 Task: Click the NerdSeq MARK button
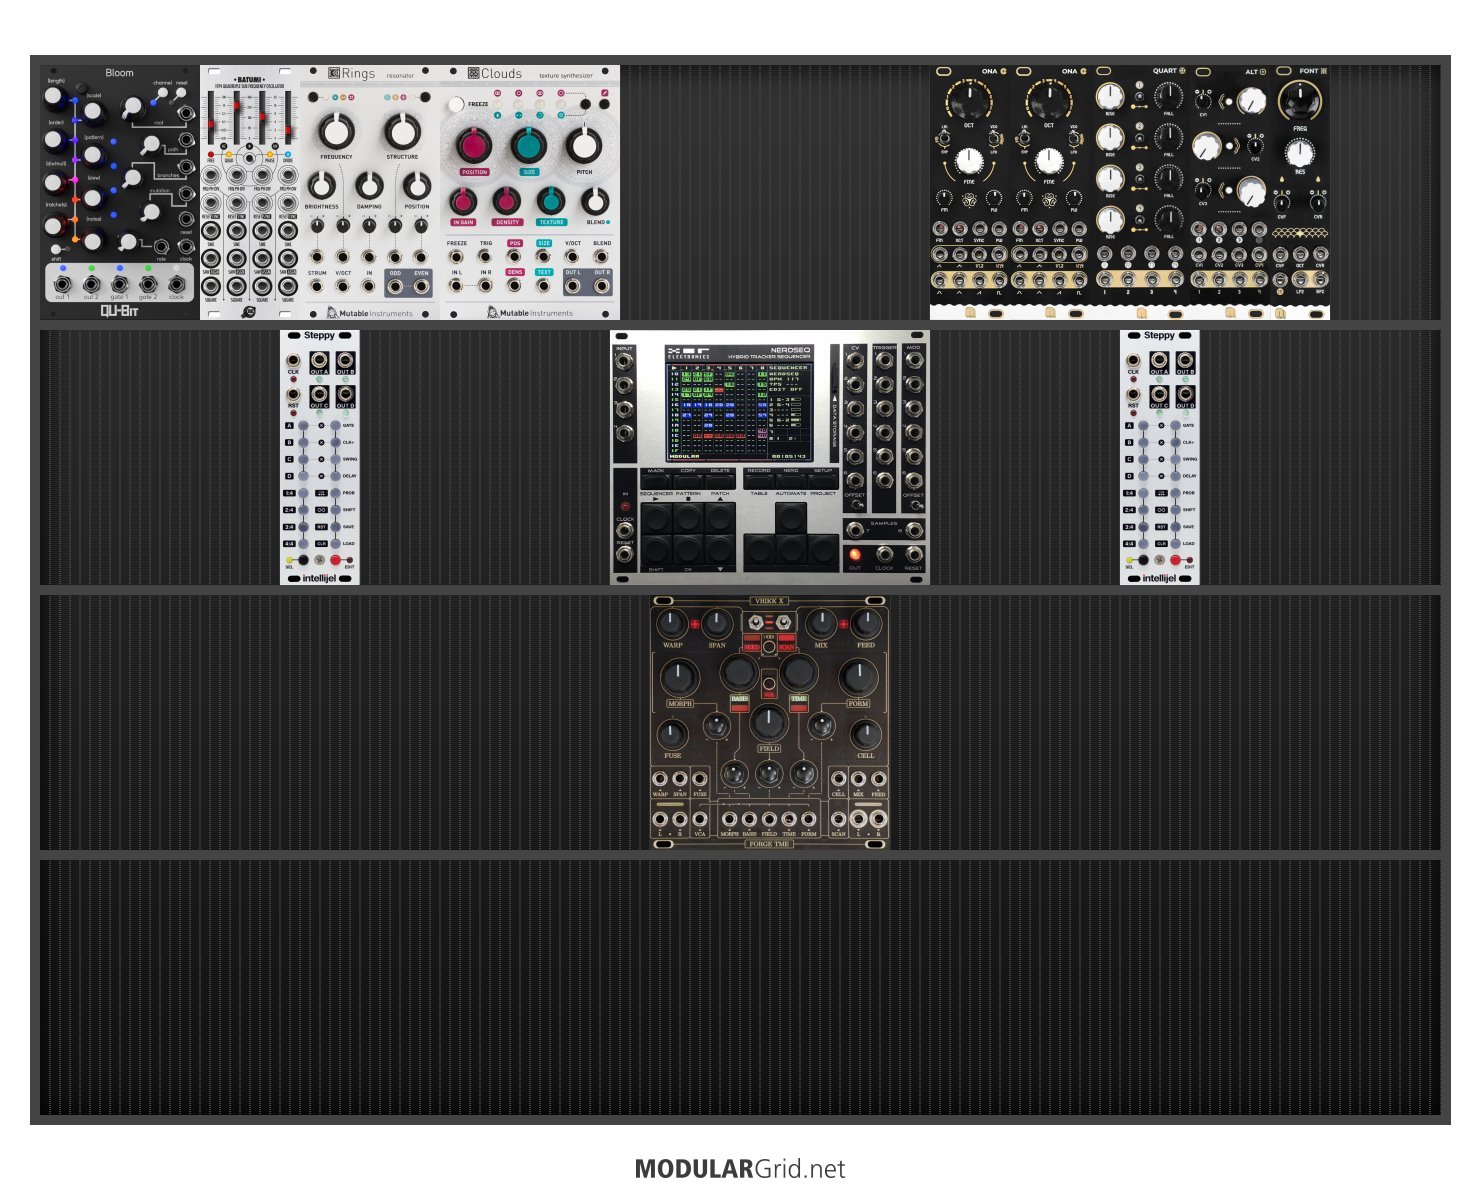click(x=656, y=481)
